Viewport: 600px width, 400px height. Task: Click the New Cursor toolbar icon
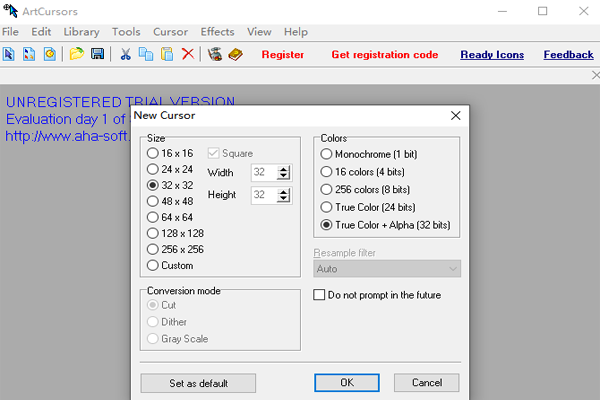(9, 54)
